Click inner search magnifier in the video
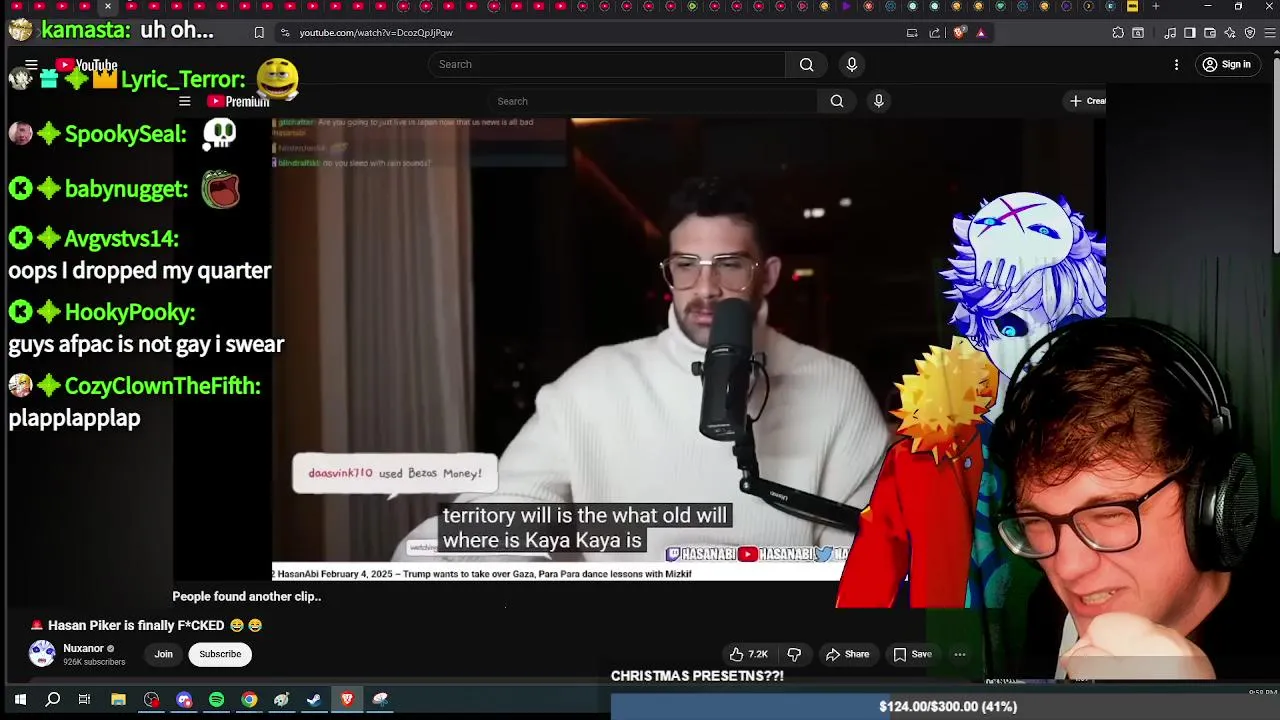Viewport: 1280px width, 720px height. pos(837,101)
